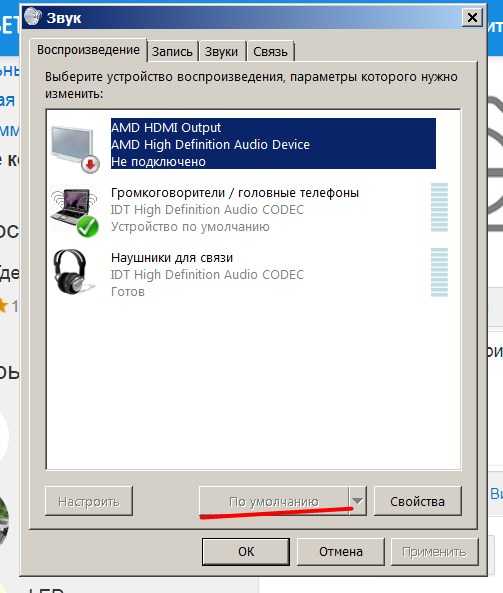Click the red down-arrow not-connected badge
Screen dimensions: 503x593
pyautogui.click(x=90, y=164)
